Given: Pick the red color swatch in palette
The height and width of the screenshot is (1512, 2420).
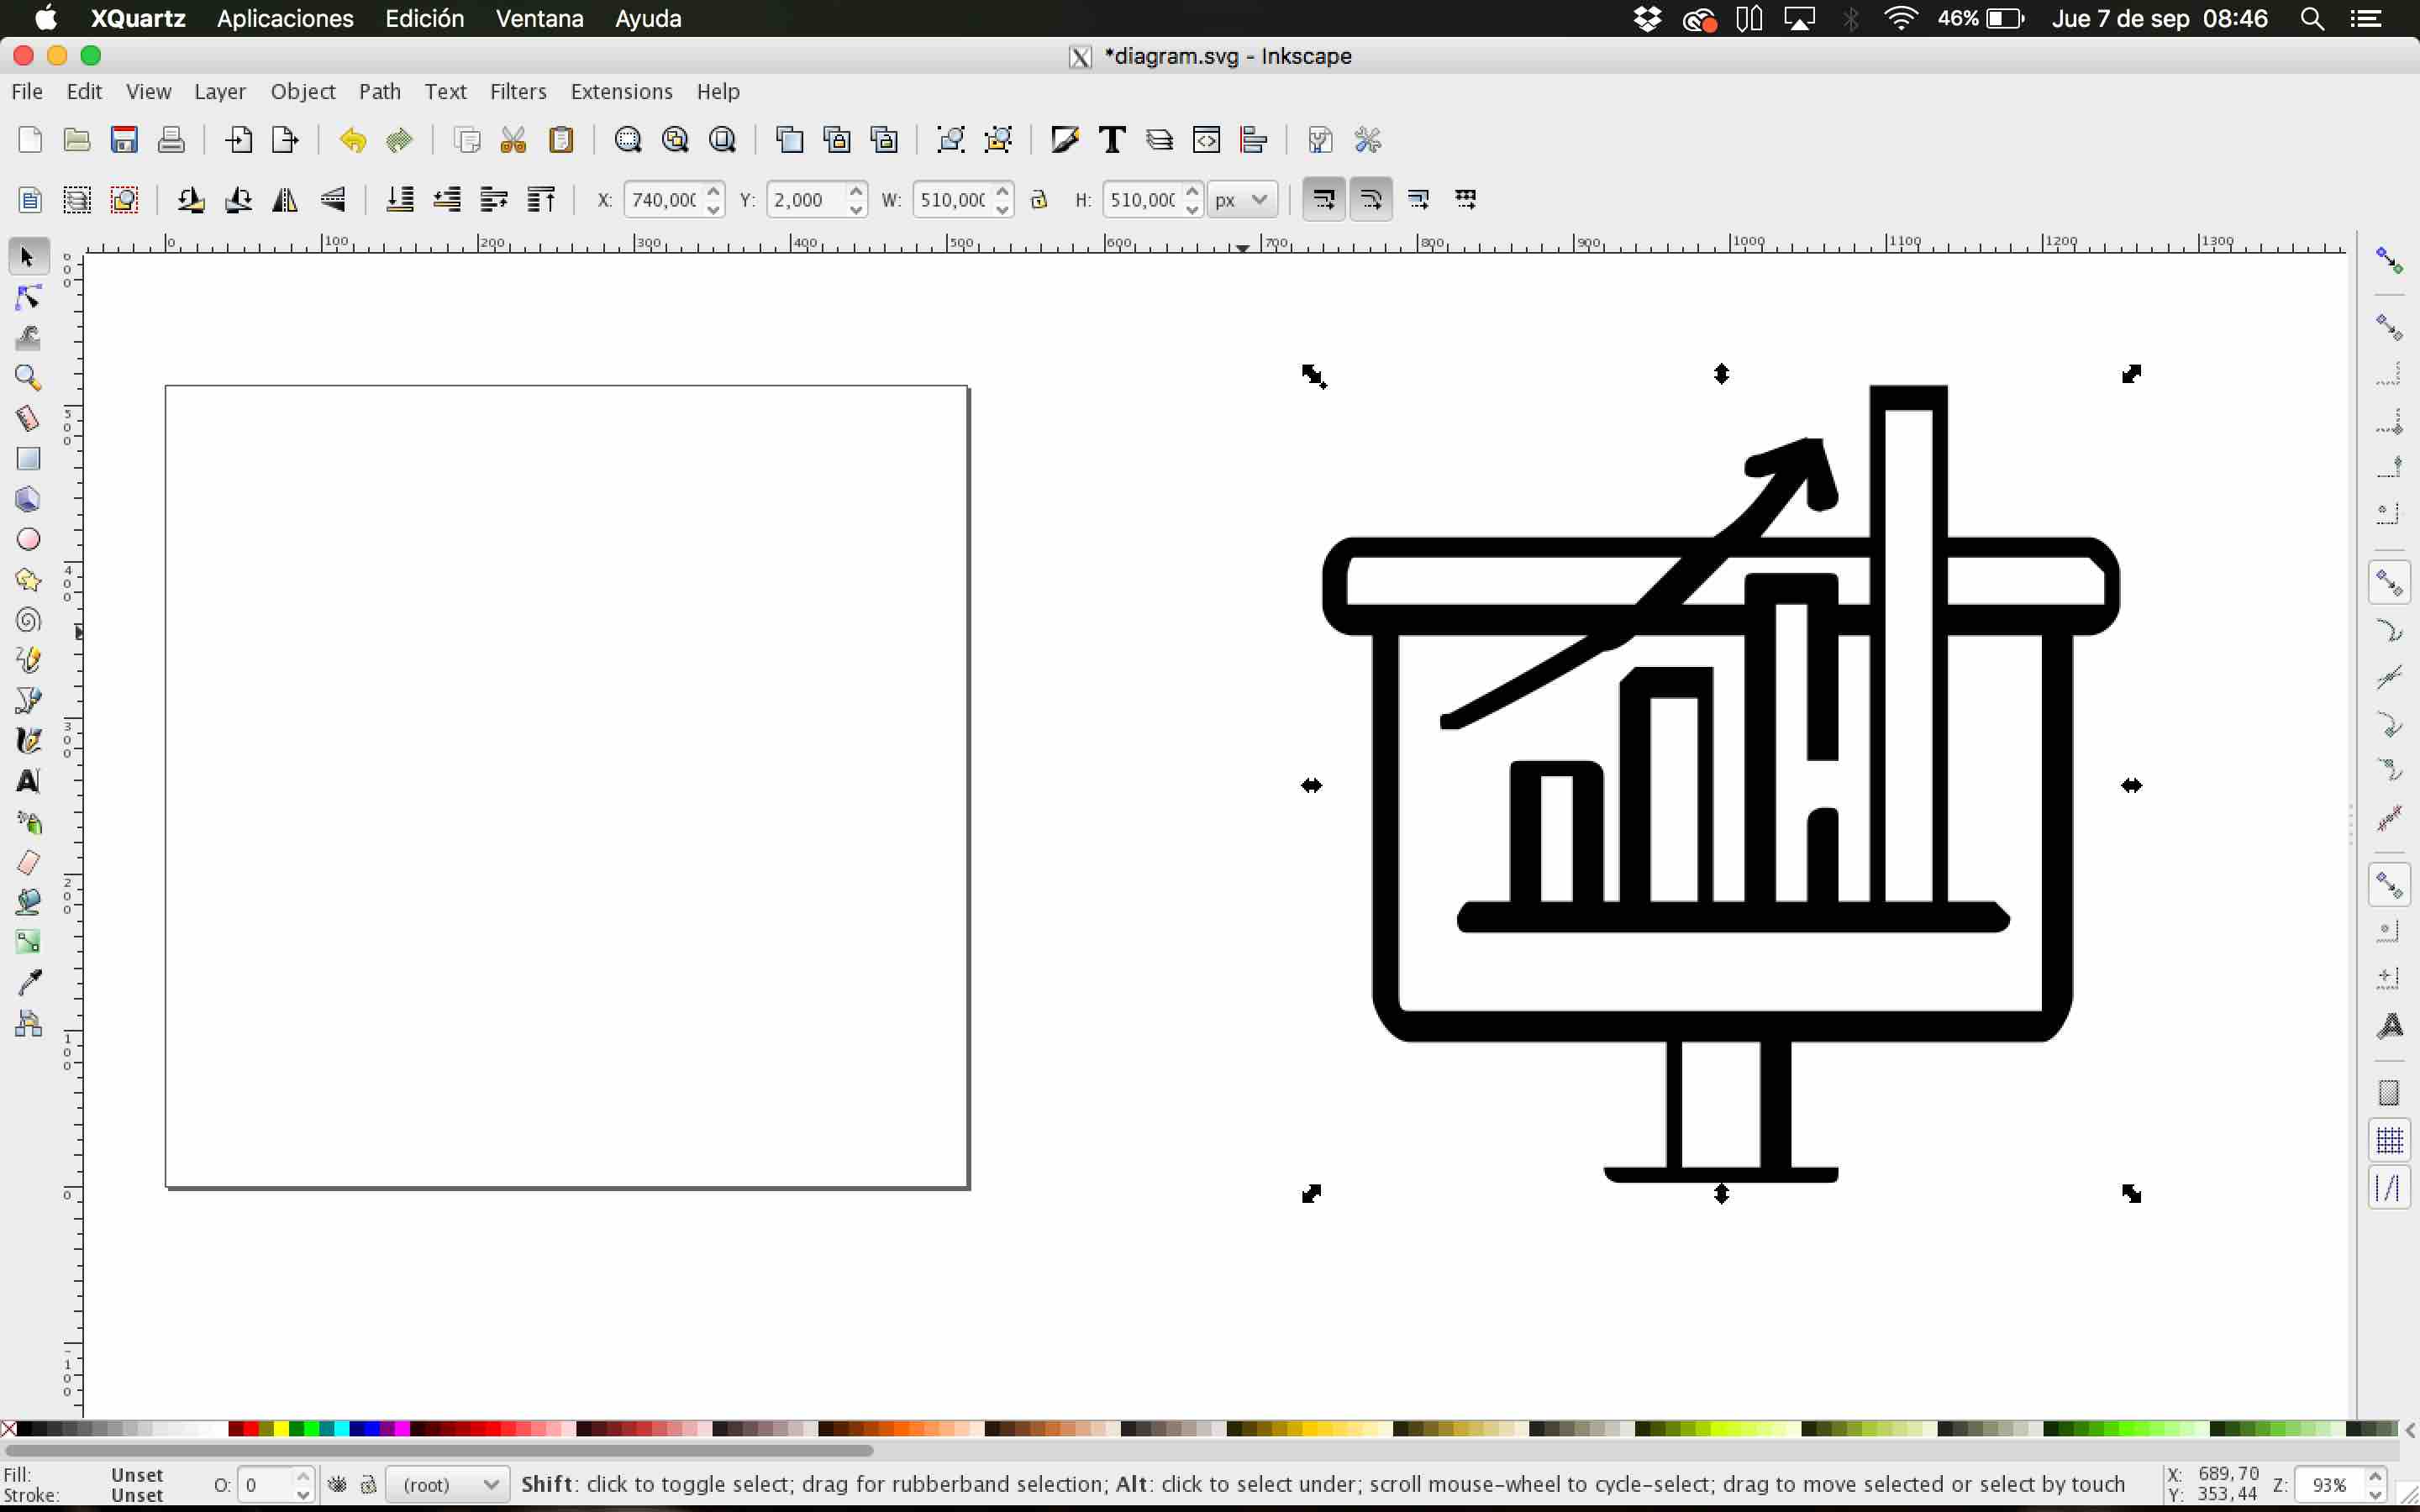Looking at the screenshot, I should click(251, 1429).
